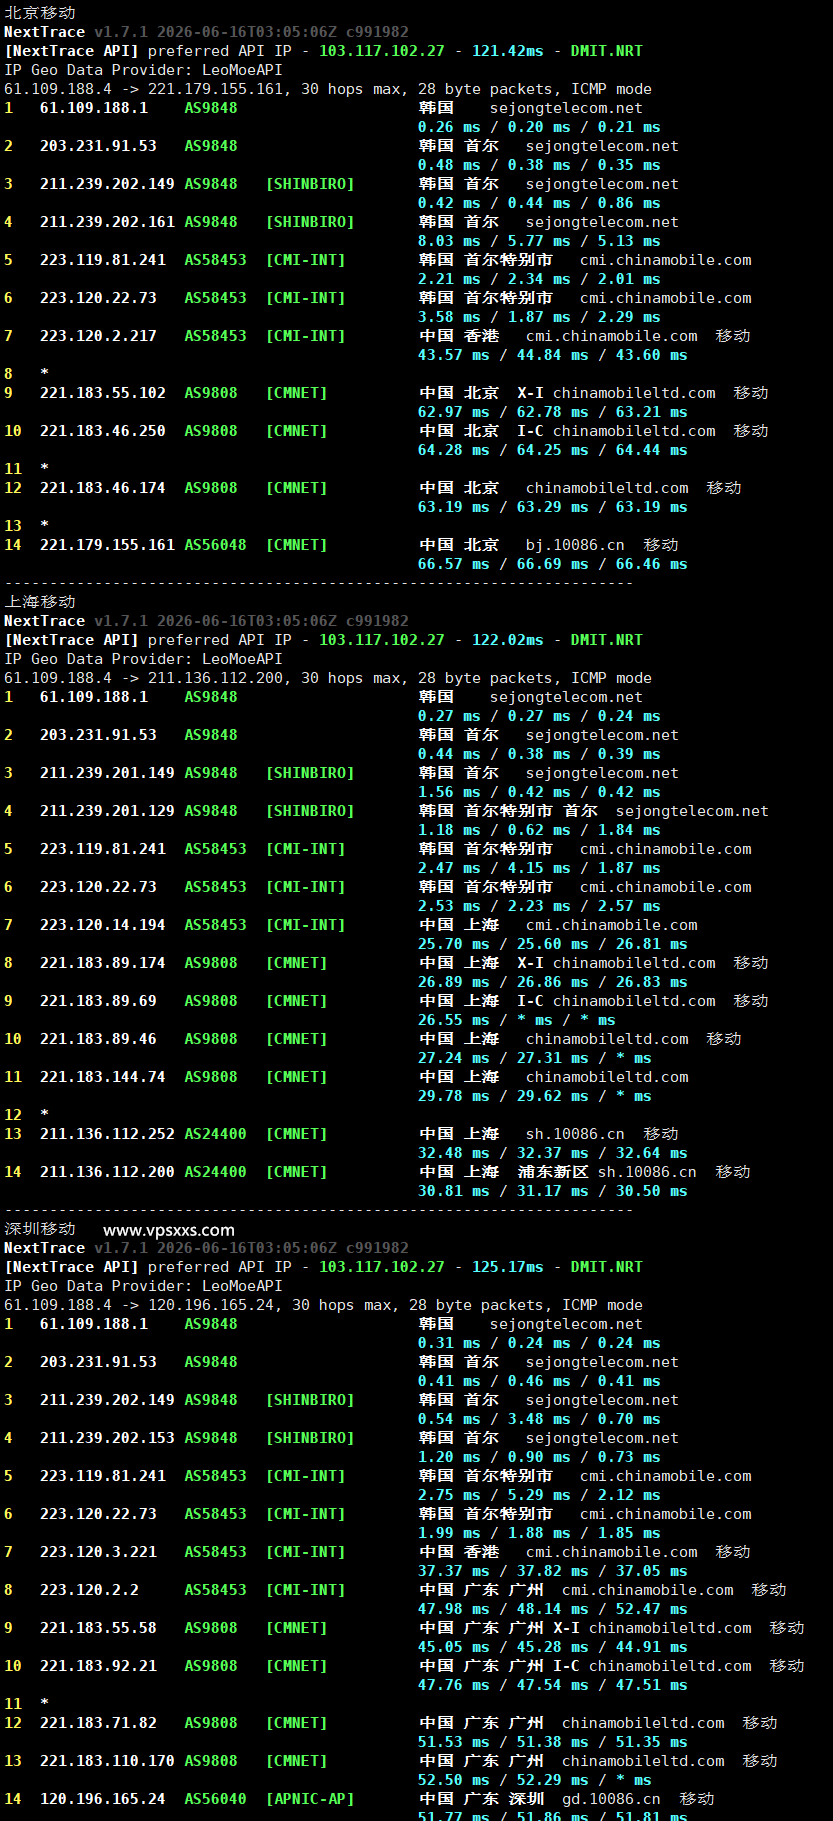The height and width of the screenshot is (1821, 833).
Task: Select the latency line starting 47.98 ms
Action: pyautogui.click(x=553, y=1609)
